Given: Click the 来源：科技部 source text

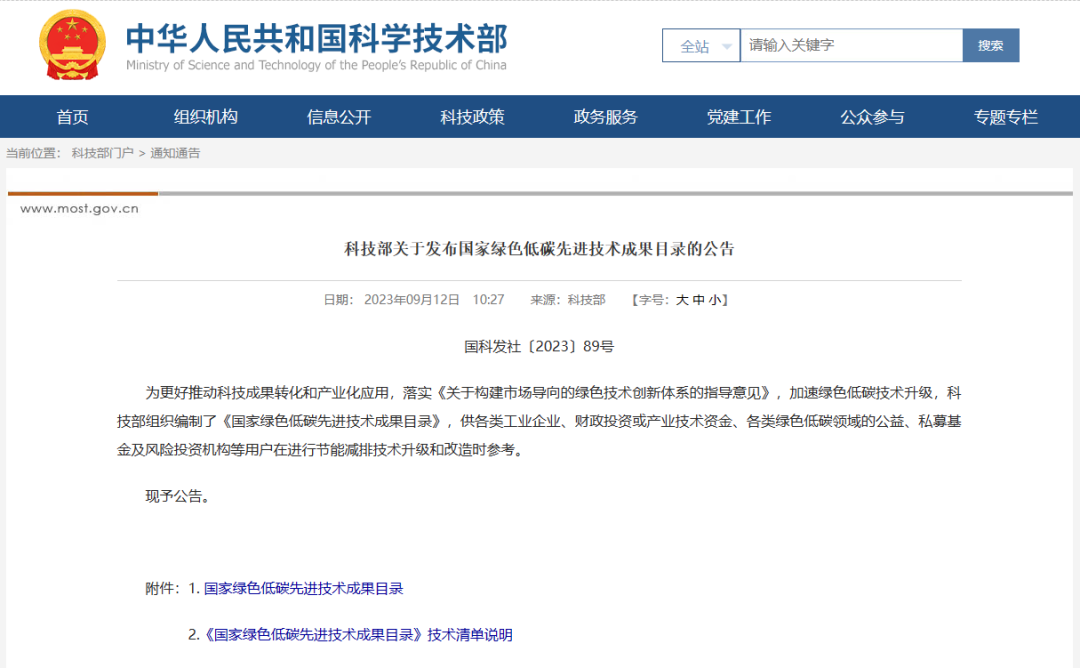Looking at the screenshot, I should point(568,300).
